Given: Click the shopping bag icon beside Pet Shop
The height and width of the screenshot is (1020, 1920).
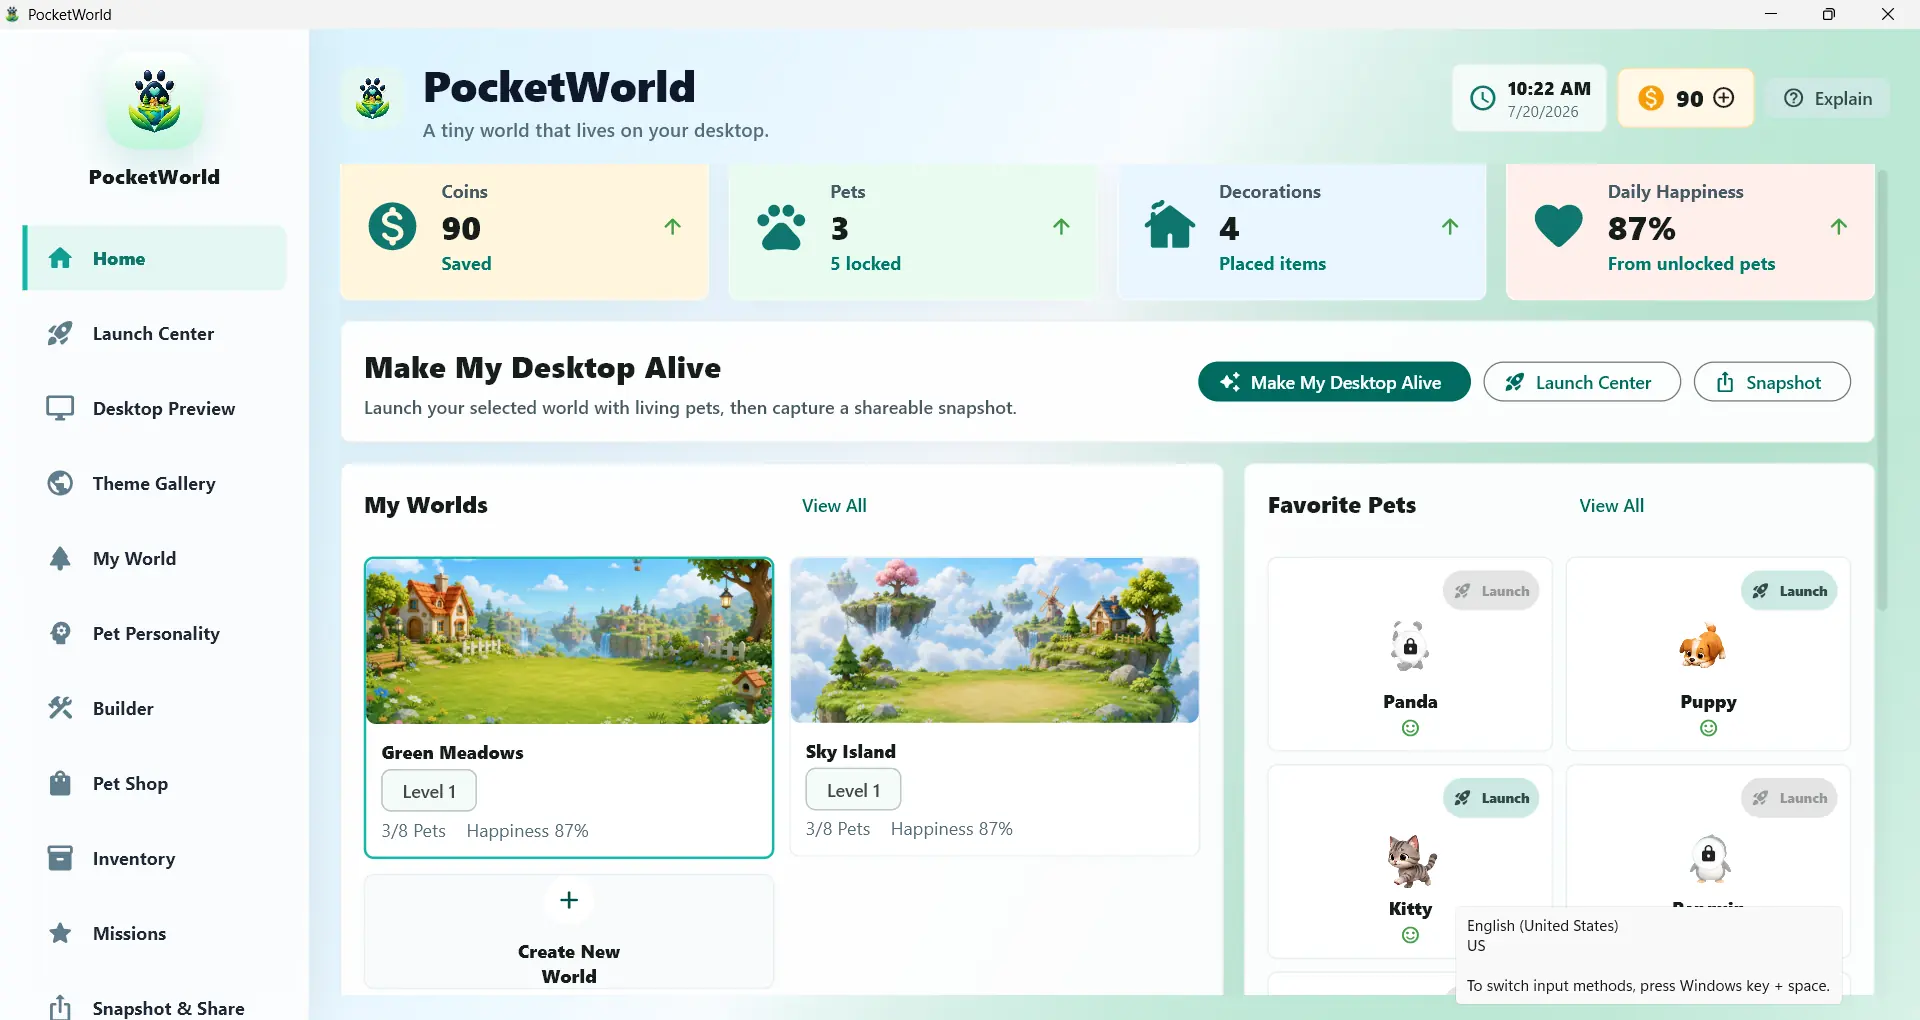Looking at the screenshot, I should 60,784.
